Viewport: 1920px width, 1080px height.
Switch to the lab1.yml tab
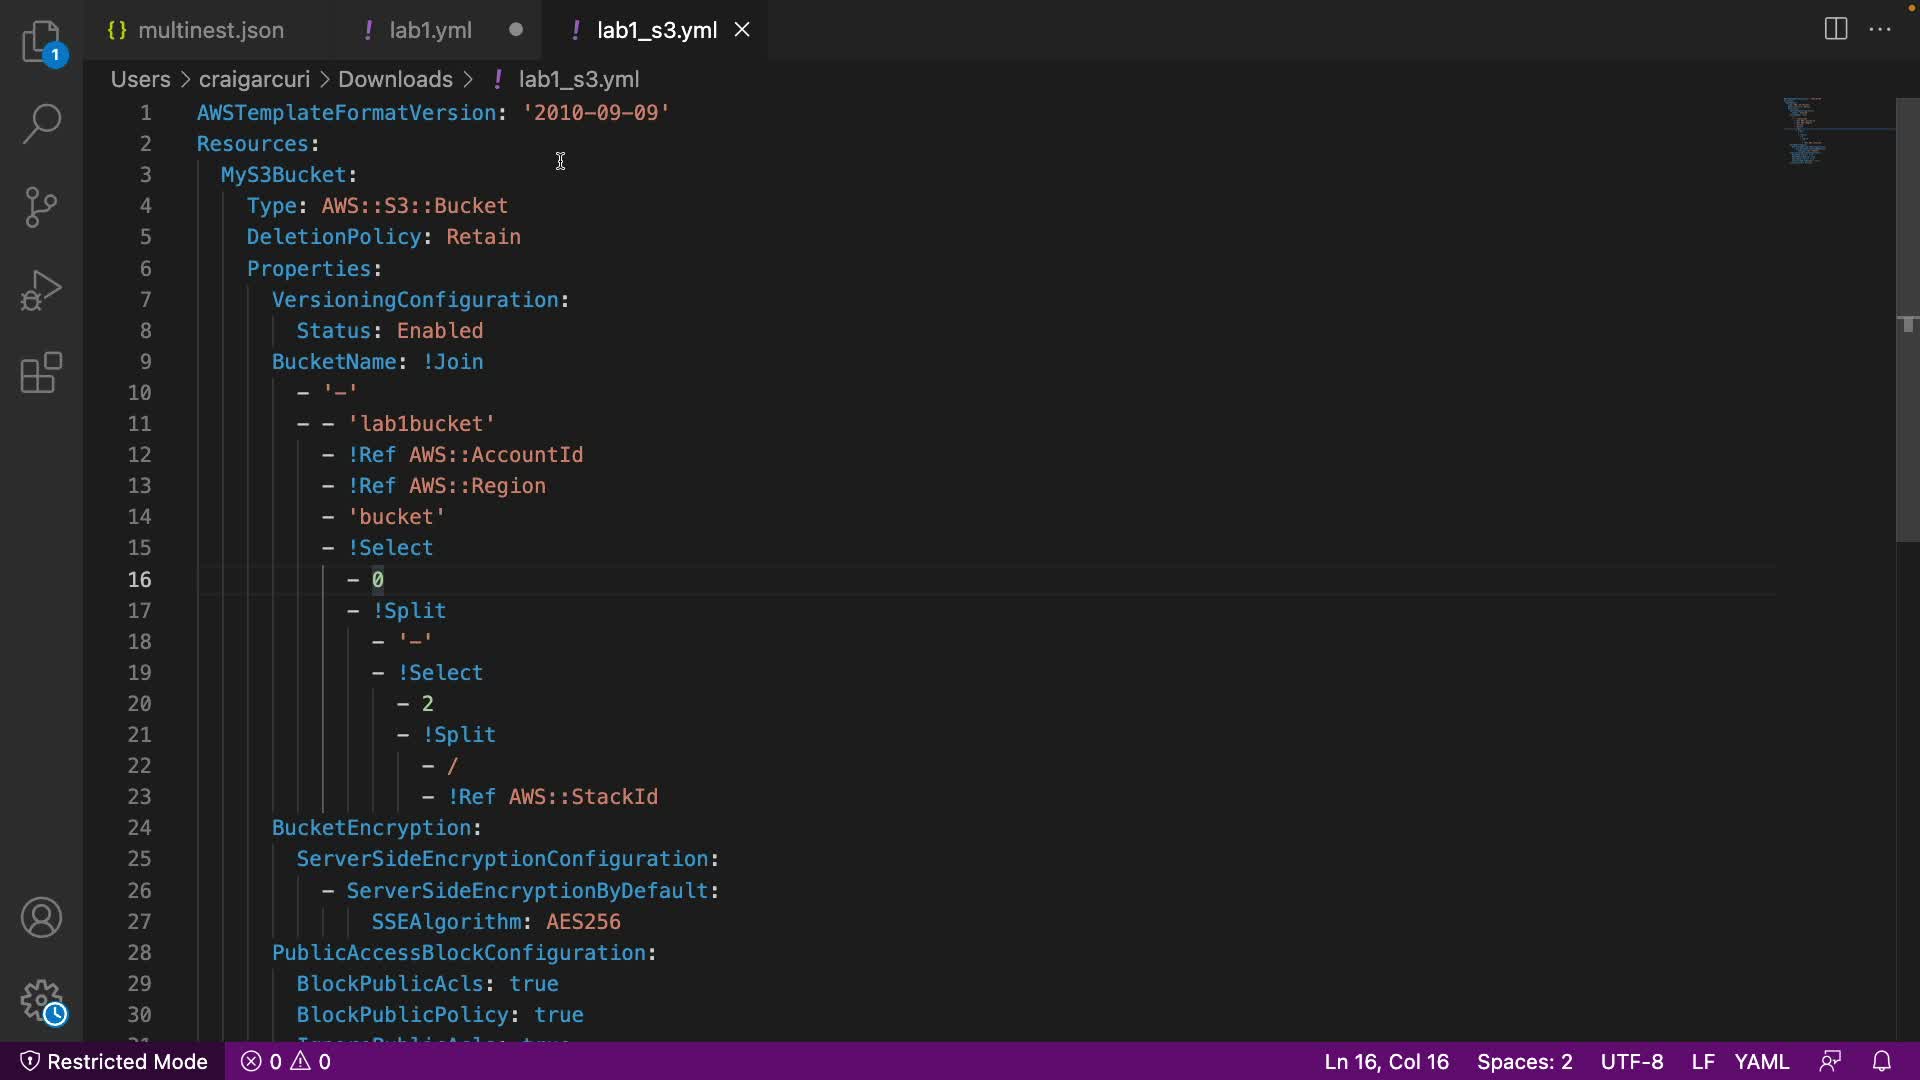[430, 30]
